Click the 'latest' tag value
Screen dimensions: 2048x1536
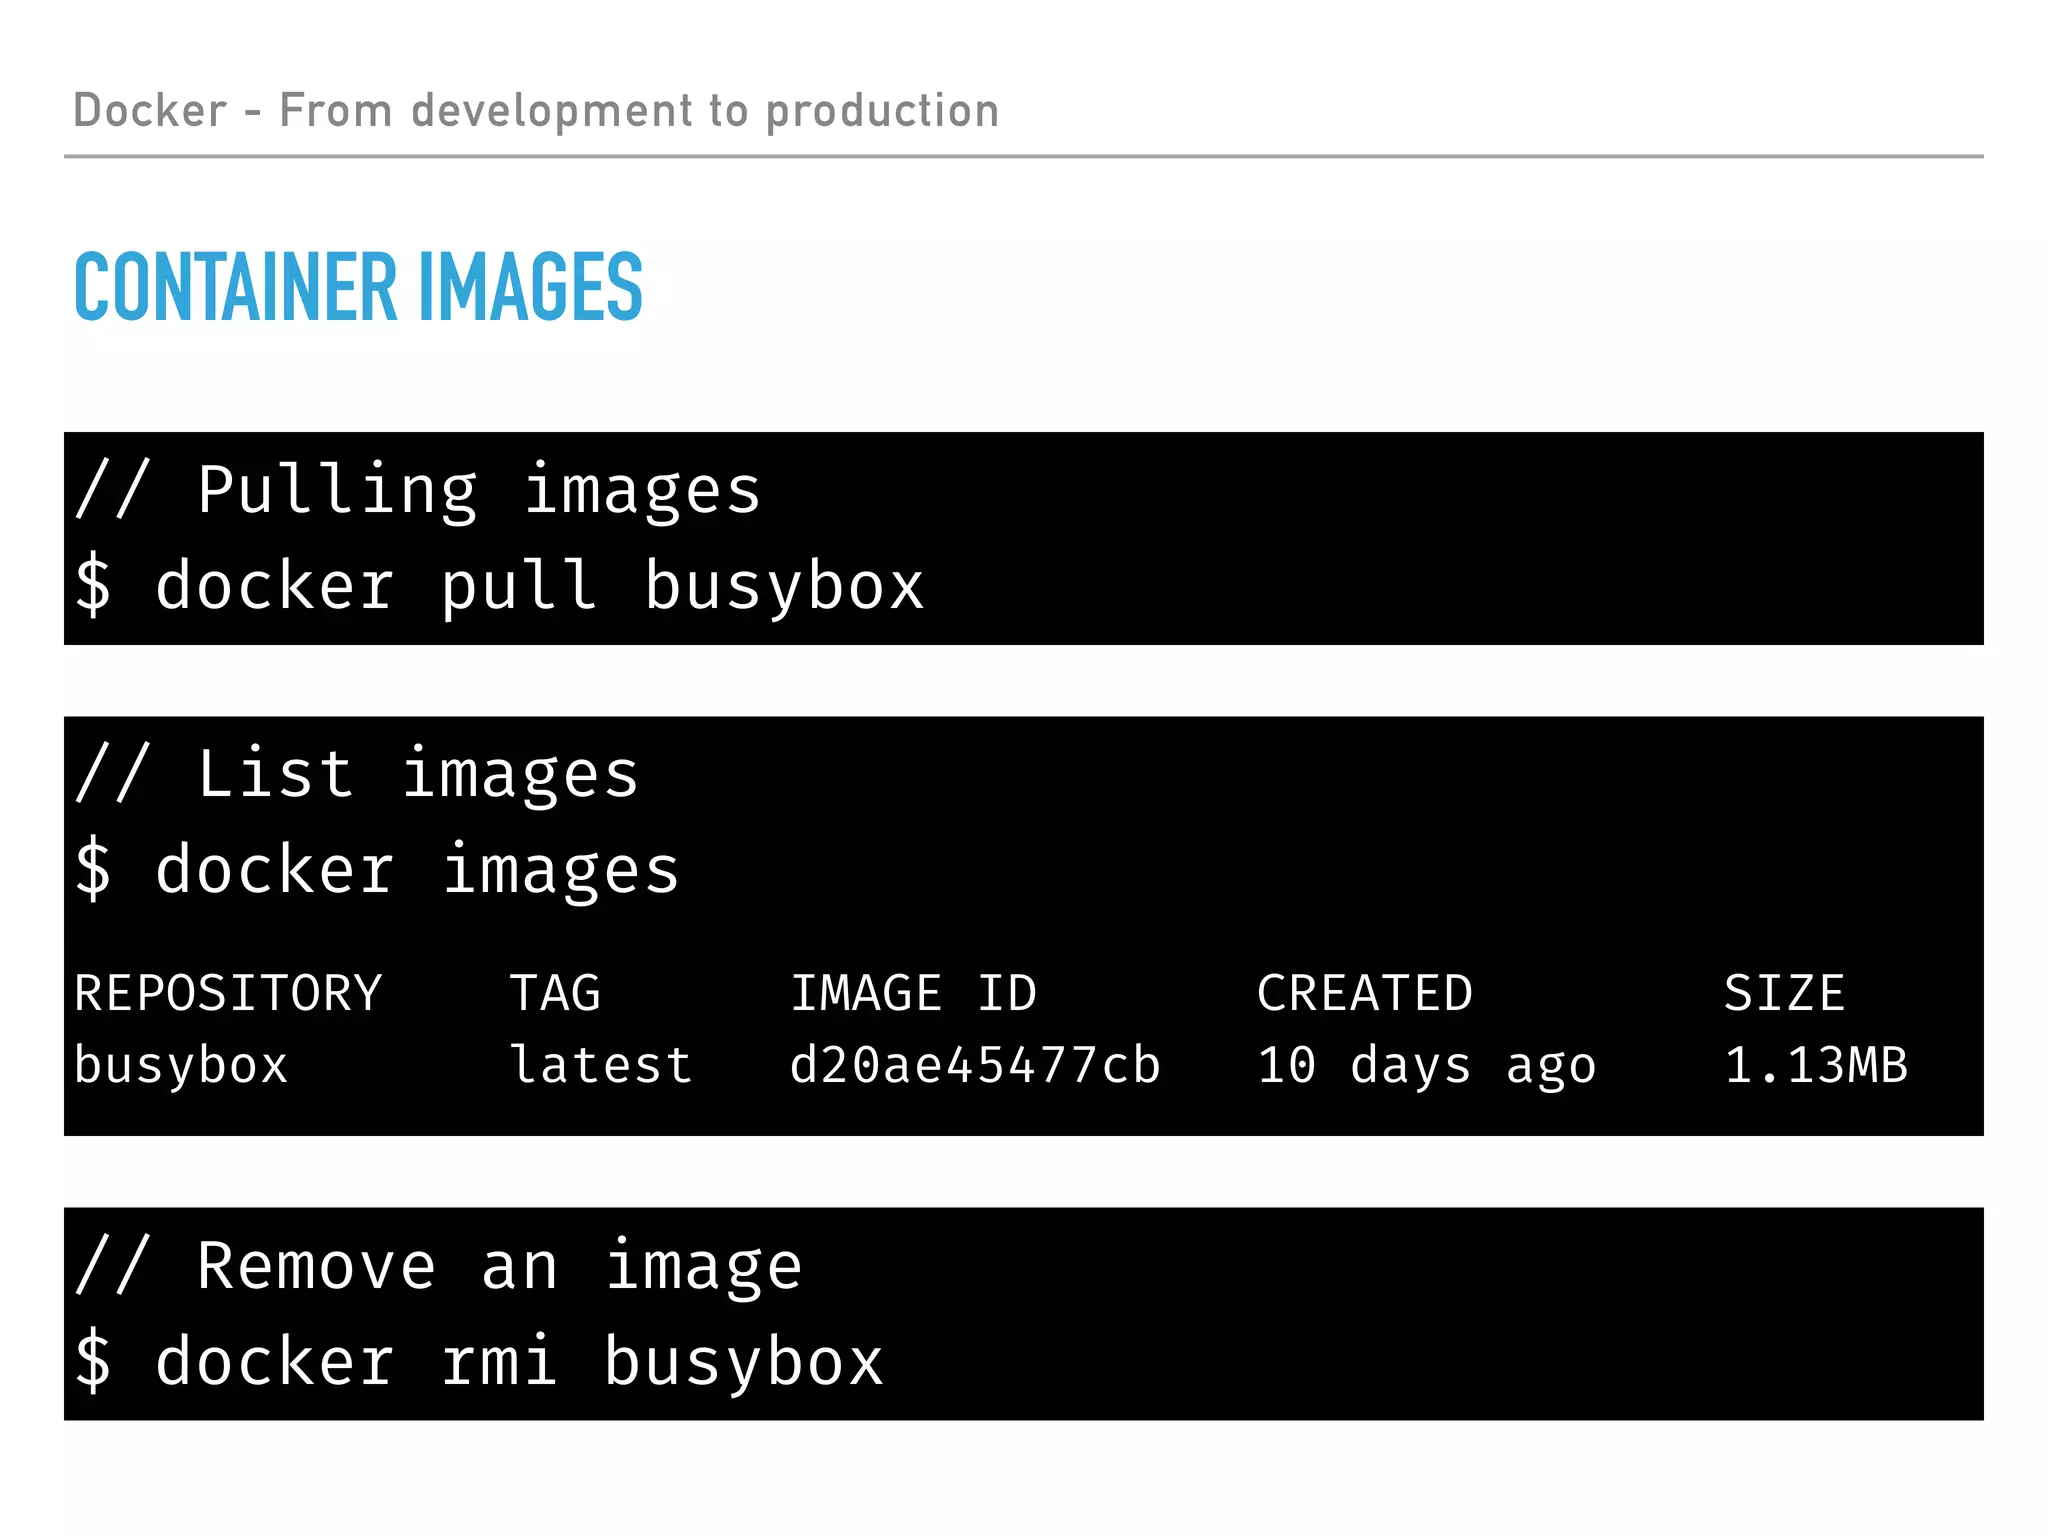pos(601,1065)
